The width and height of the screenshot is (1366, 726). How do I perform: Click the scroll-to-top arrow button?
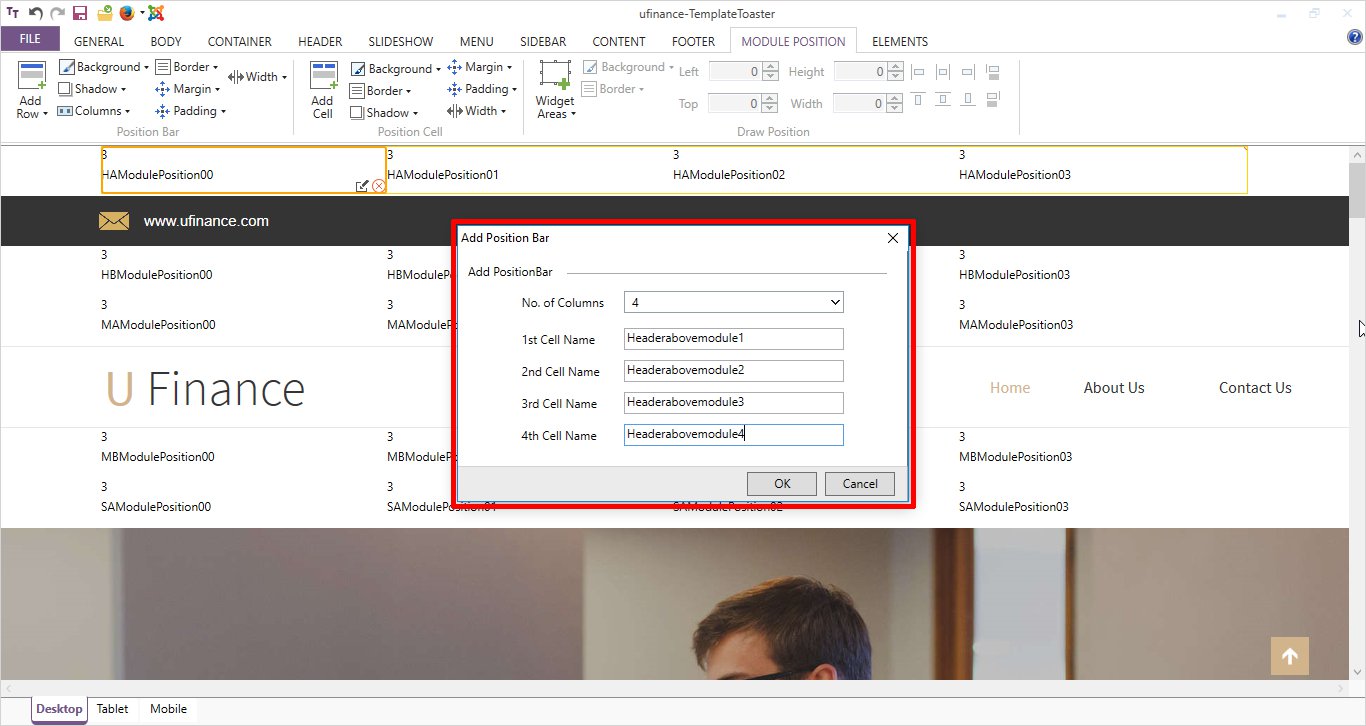click(1289, 656)
